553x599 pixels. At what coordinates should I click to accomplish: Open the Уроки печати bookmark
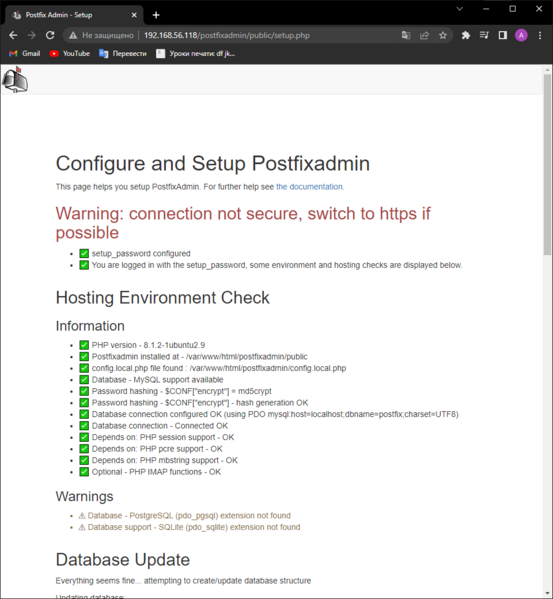click(x=196, y=53)
